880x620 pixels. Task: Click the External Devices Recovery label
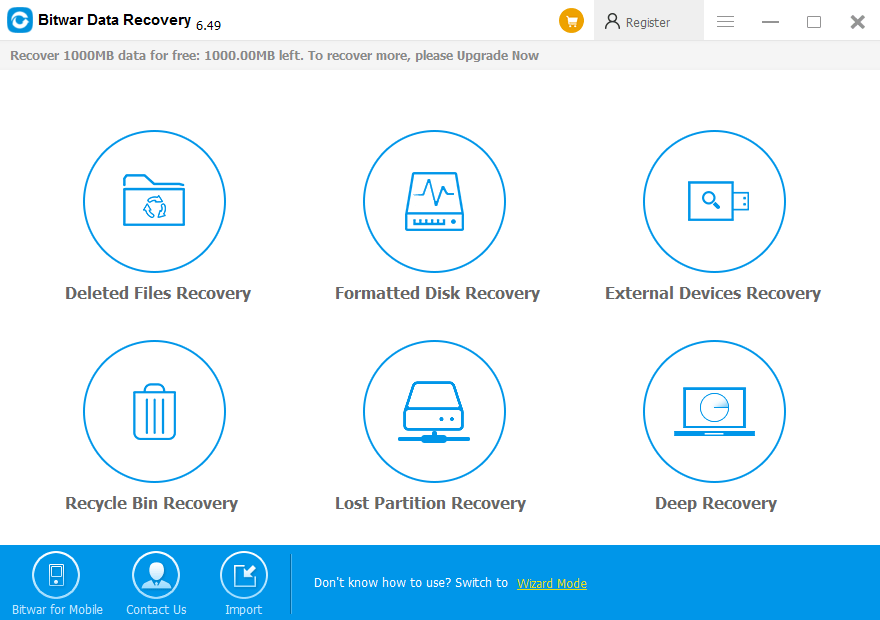tap(713, 293)
